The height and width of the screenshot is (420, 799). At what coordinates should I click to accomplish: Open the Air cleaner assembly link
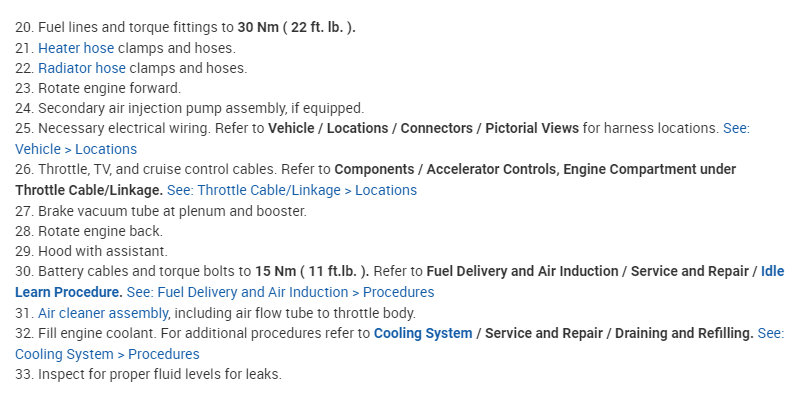click(x=102, y=313)
